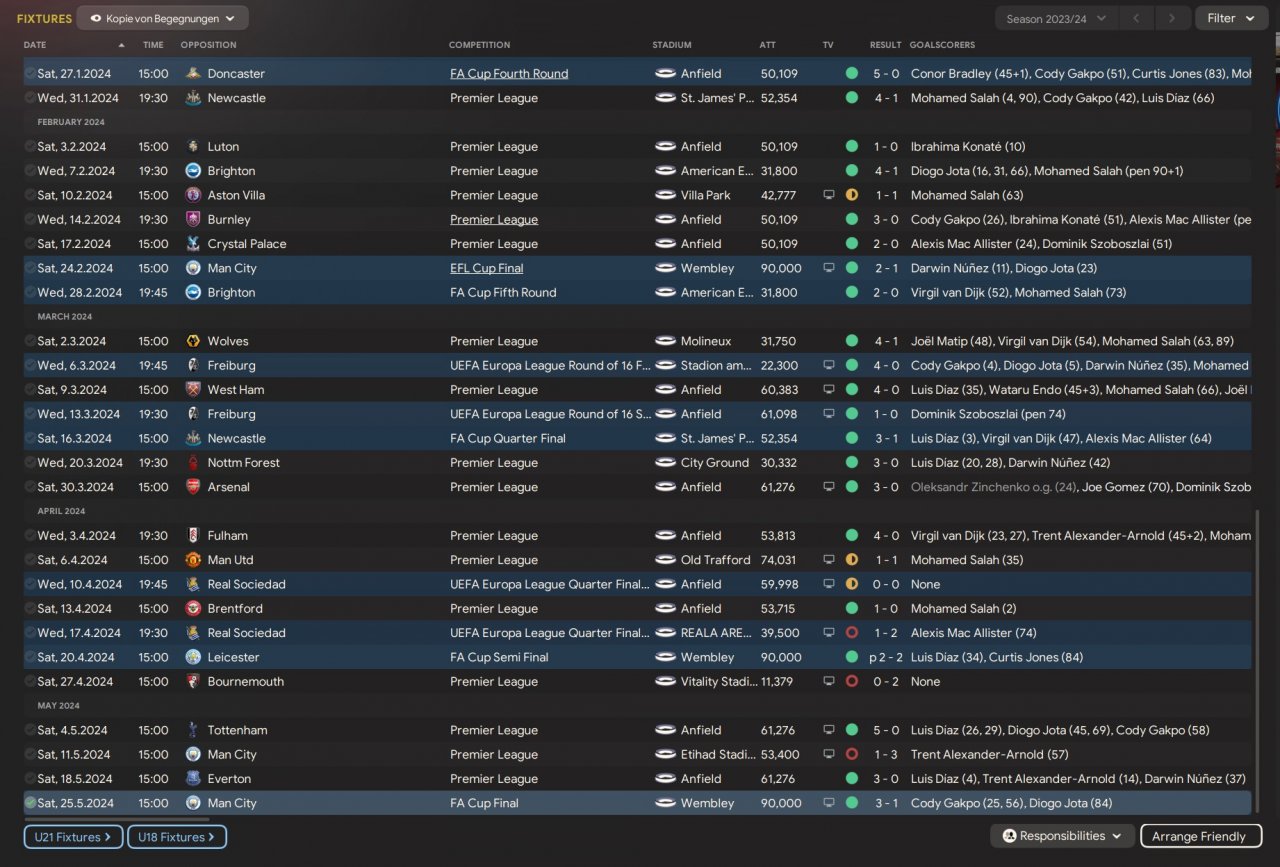Click the Wolves club badge
This screenshot has height=867, width=1280.
click(x=193, y=341)
